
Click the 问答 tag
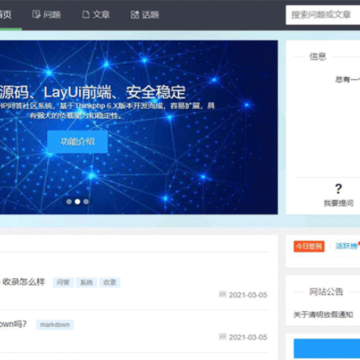coord(63,282)
